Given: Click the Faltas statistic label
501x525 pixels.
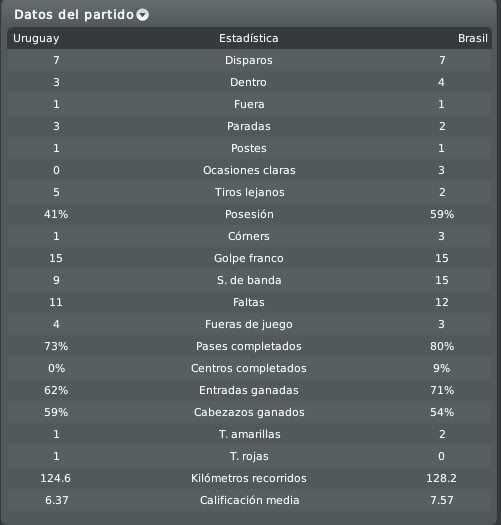Looking at the screenshot, I should tap(248, 302).
